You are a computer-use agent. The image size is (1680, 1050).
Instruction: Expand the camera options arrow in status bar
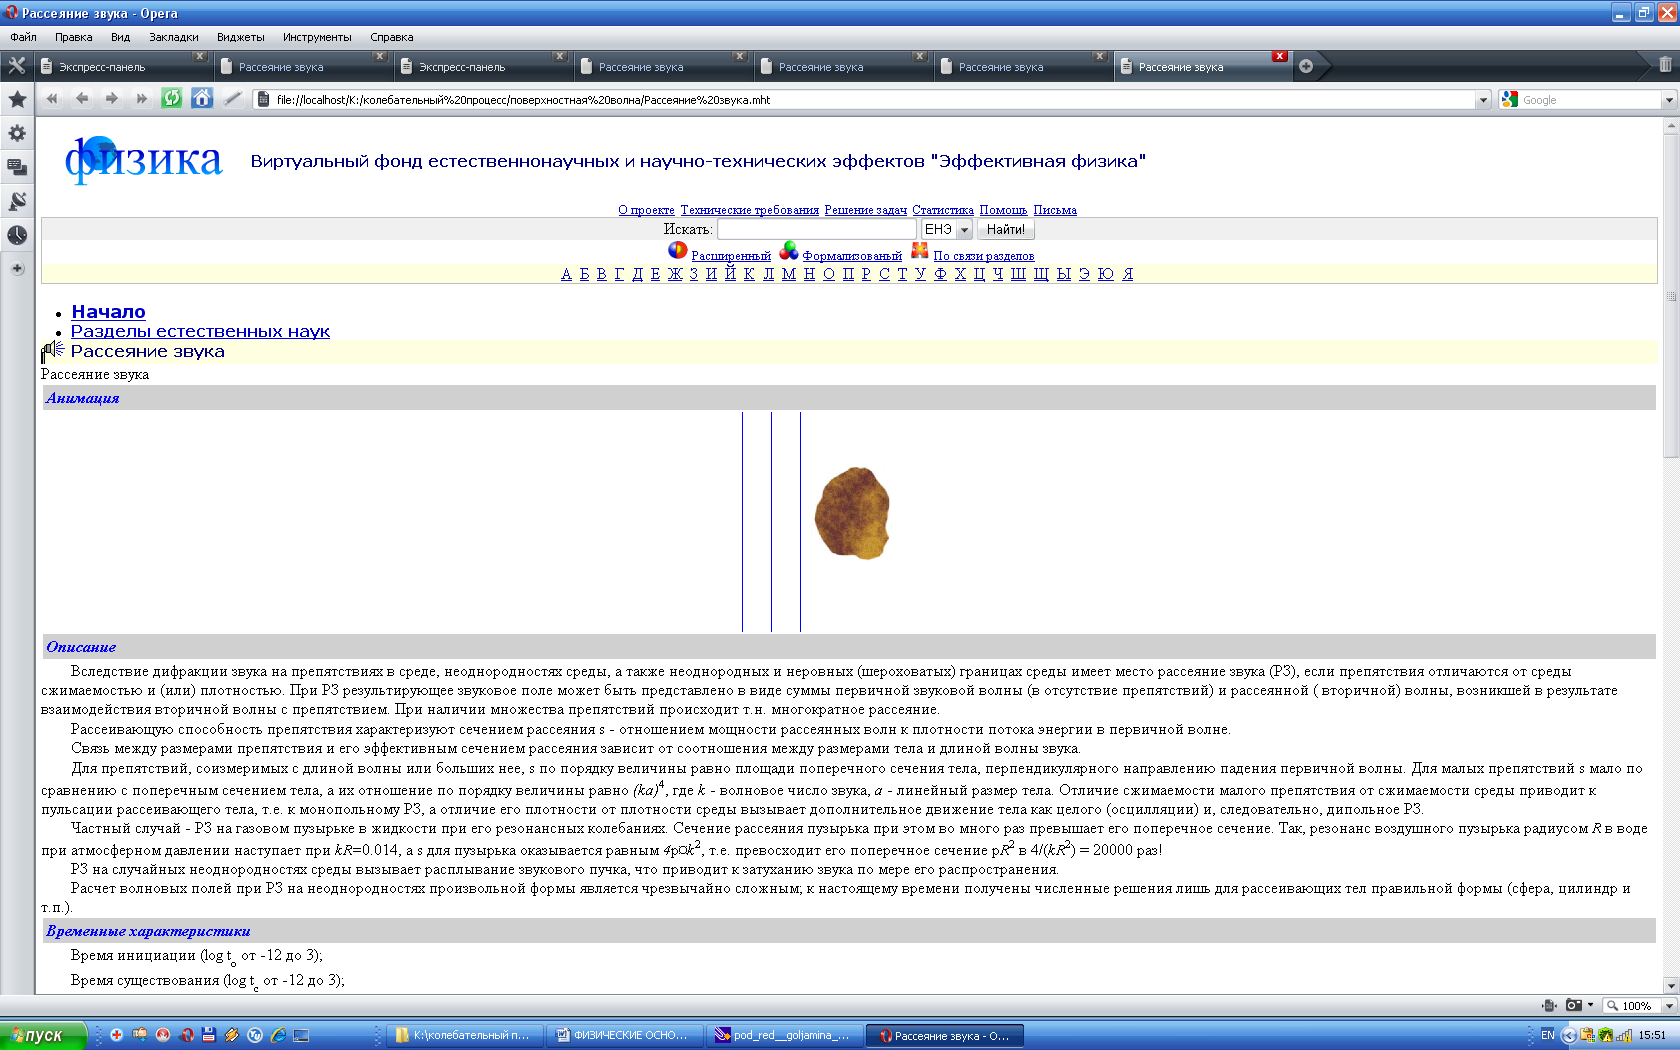point(1590,1005)
